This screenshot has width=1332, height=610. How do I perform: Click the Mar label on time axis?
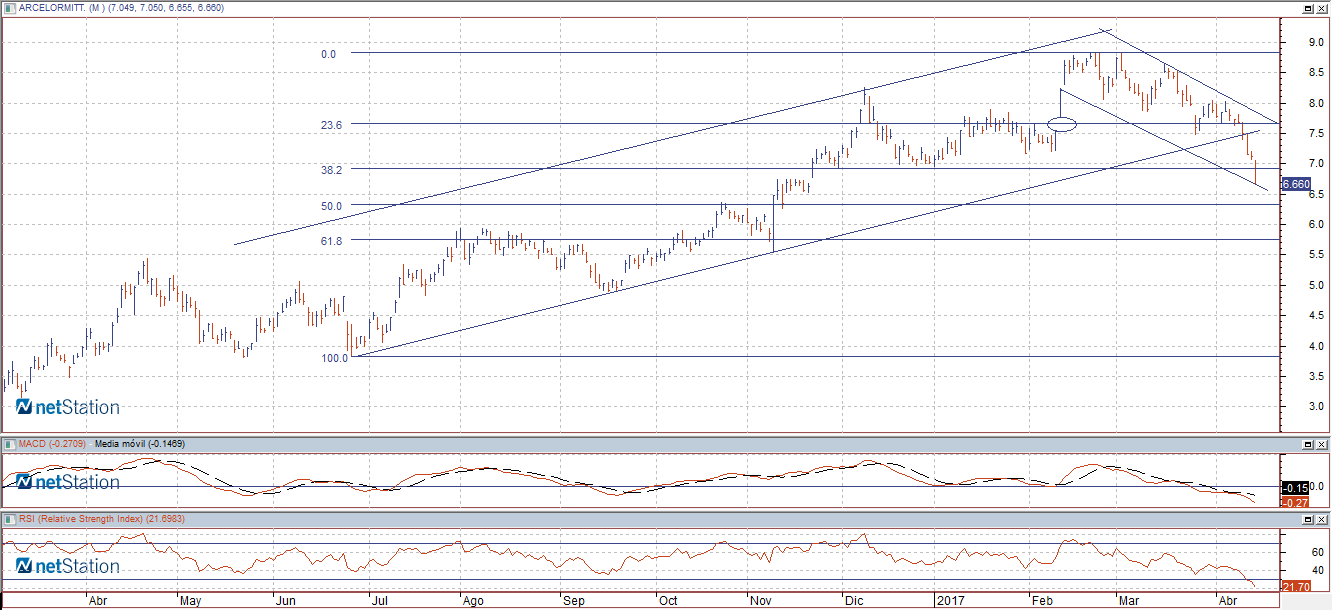coord(1131,601)
